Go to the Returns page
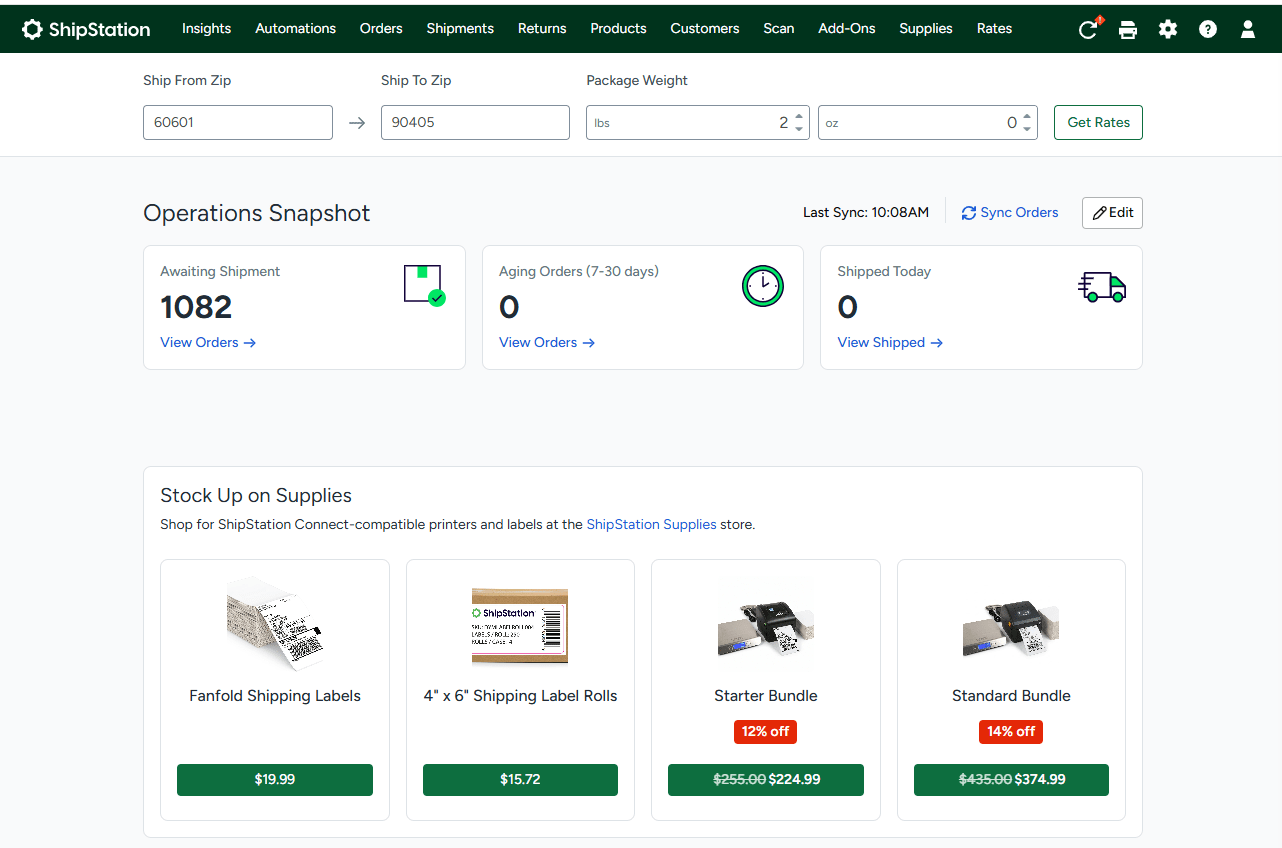The width and height of the screenshot is (1282, 848). [x=542, y=28]
